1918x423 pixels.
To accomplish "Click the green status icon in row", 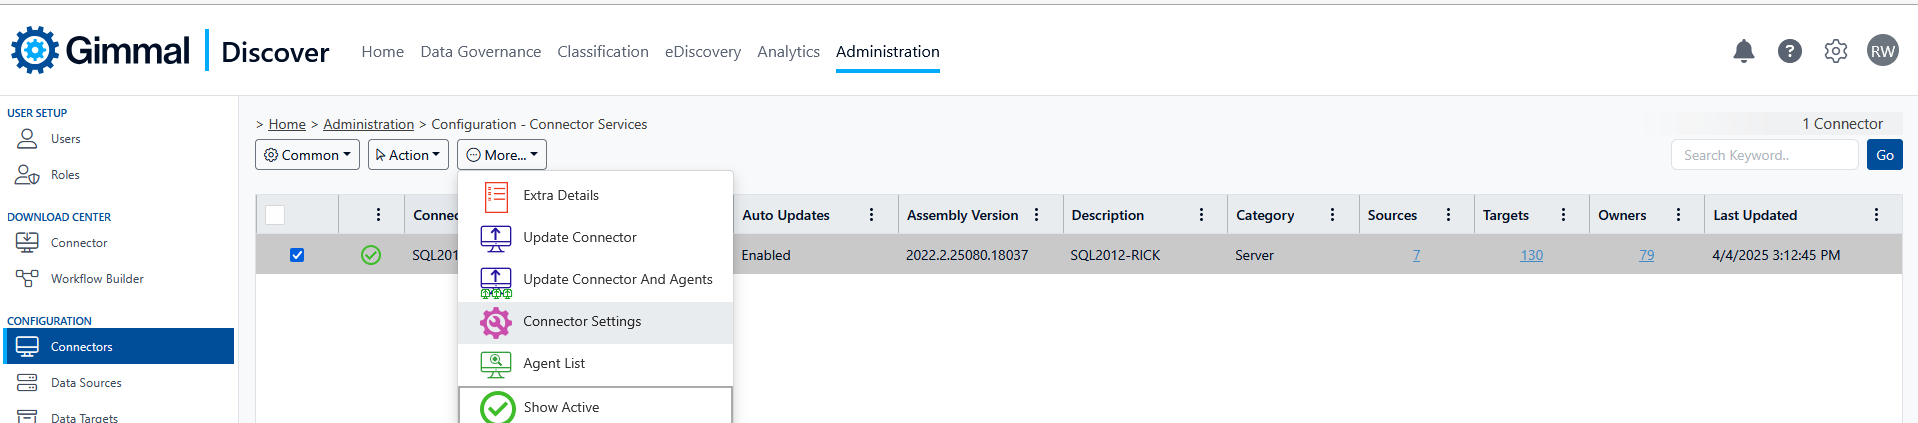I will [x=371, y=255].
